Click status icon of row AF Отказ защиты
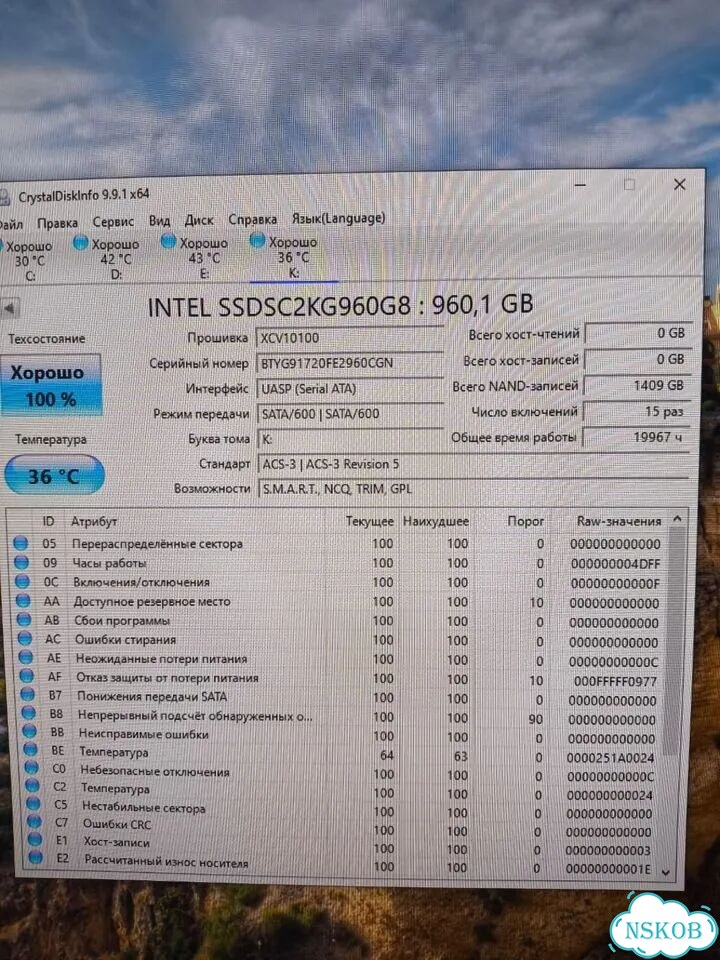The width and height of the screenshot is (720, 960). [26, 676]
